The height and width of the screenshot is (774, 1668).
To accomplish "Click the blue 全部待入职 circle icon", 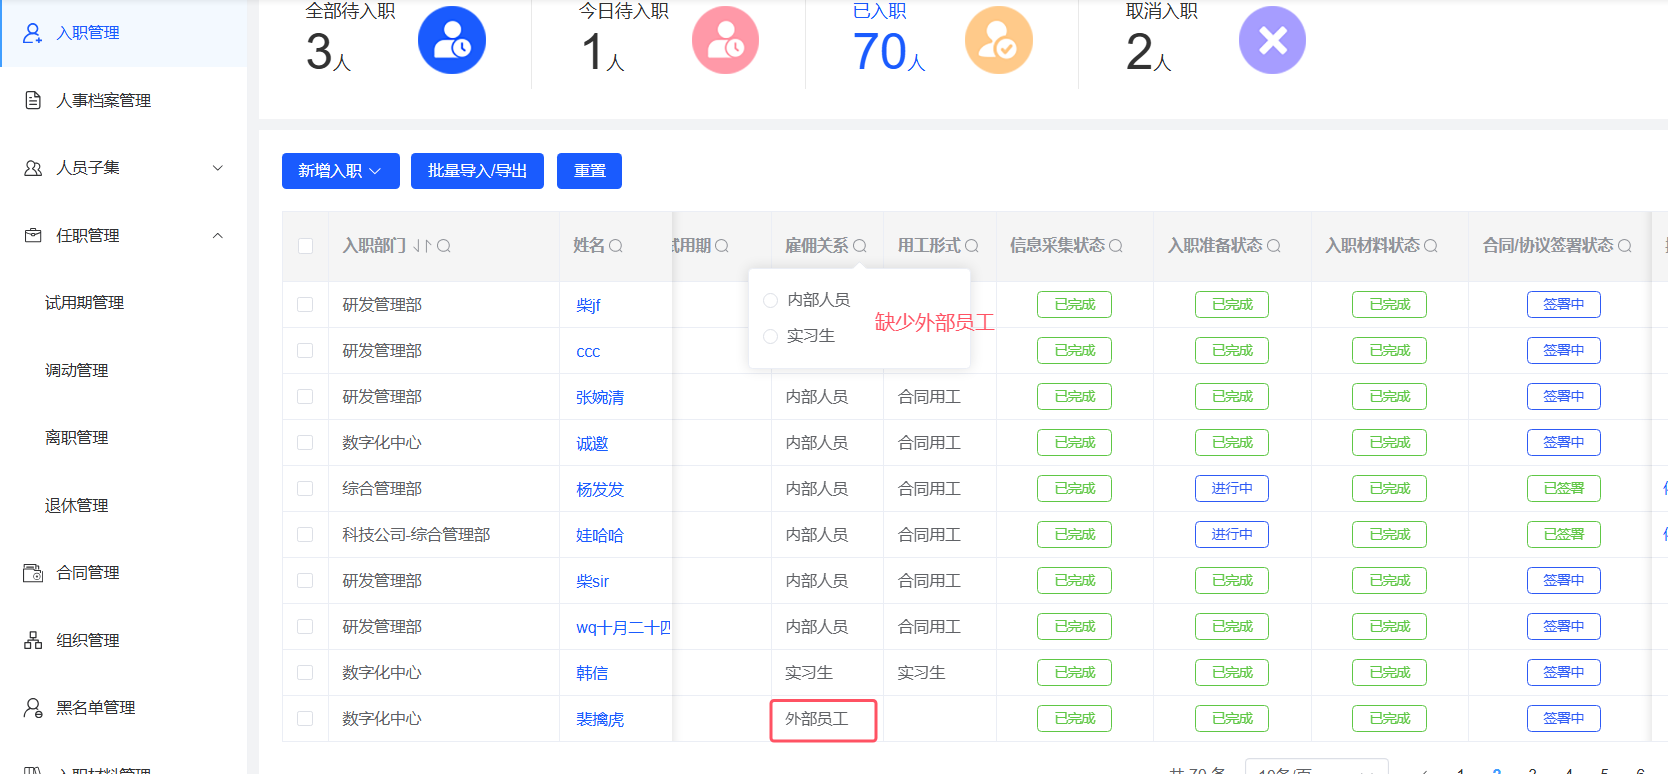I will point(452,40).
